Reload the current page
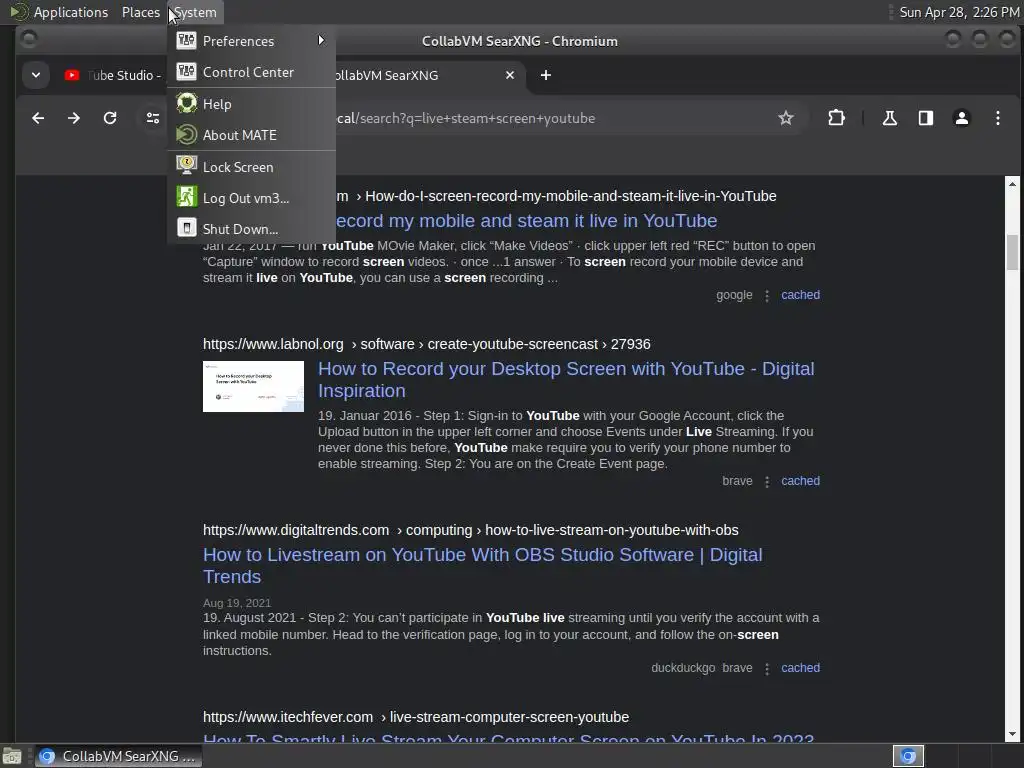The height and width of the screenshot is (768, 1024). [110, 118]
